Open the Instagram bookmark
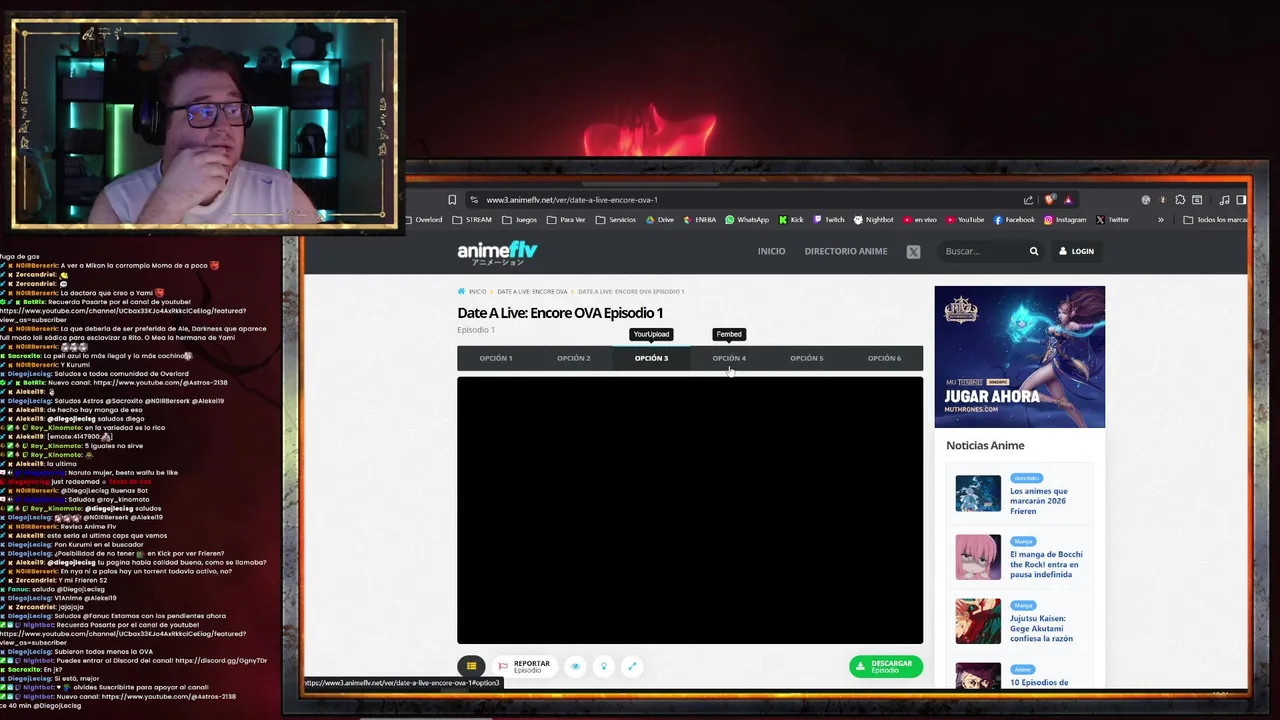Screen dimensions: 1280x720 coord(1065,220)
